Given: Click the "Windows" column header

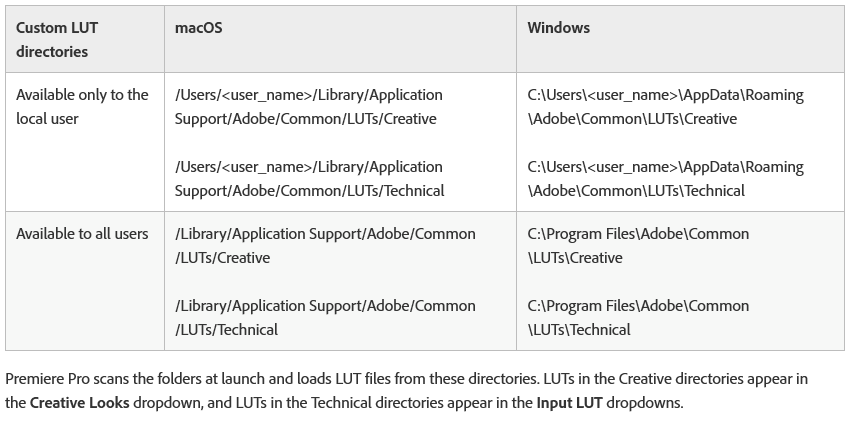Looking at the screenshot, I should [558, 28].
